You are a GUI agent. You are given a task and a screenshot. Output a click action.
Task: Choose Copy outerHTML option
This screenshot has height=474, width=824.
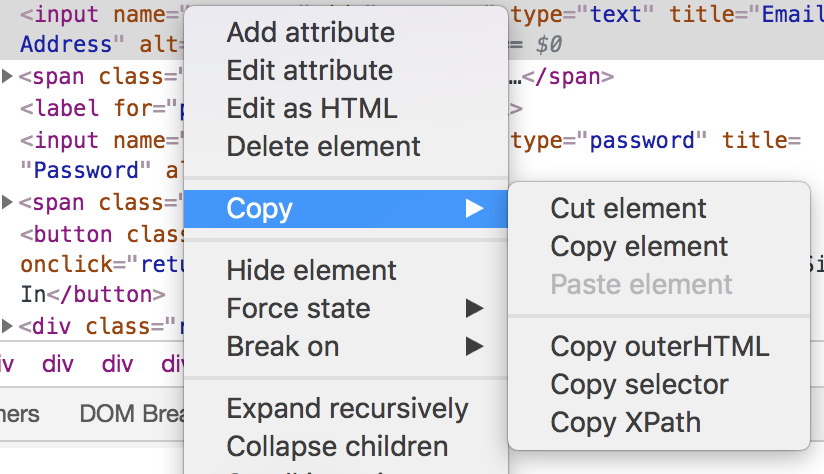(659, 347)
